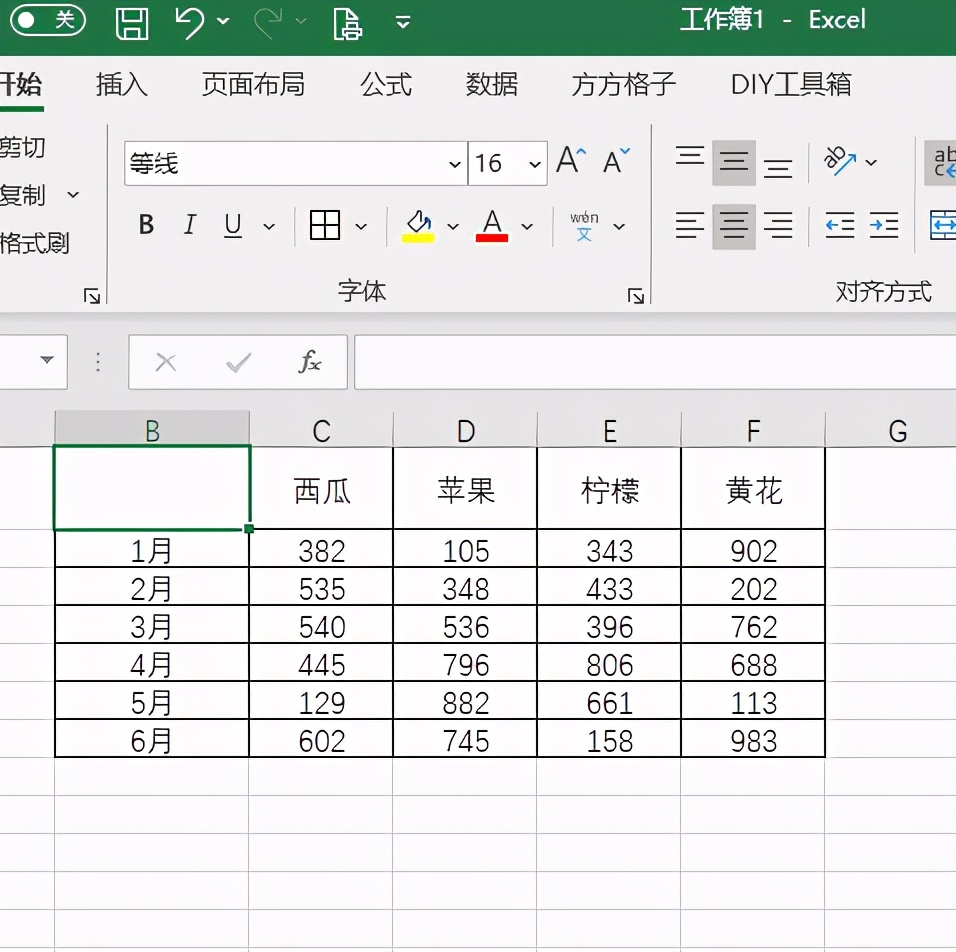The height and width of the screenshot is (952, 956).
Task: Select the cell containing 西瓜
Action: pyautogui.click(x=320, y=487)
